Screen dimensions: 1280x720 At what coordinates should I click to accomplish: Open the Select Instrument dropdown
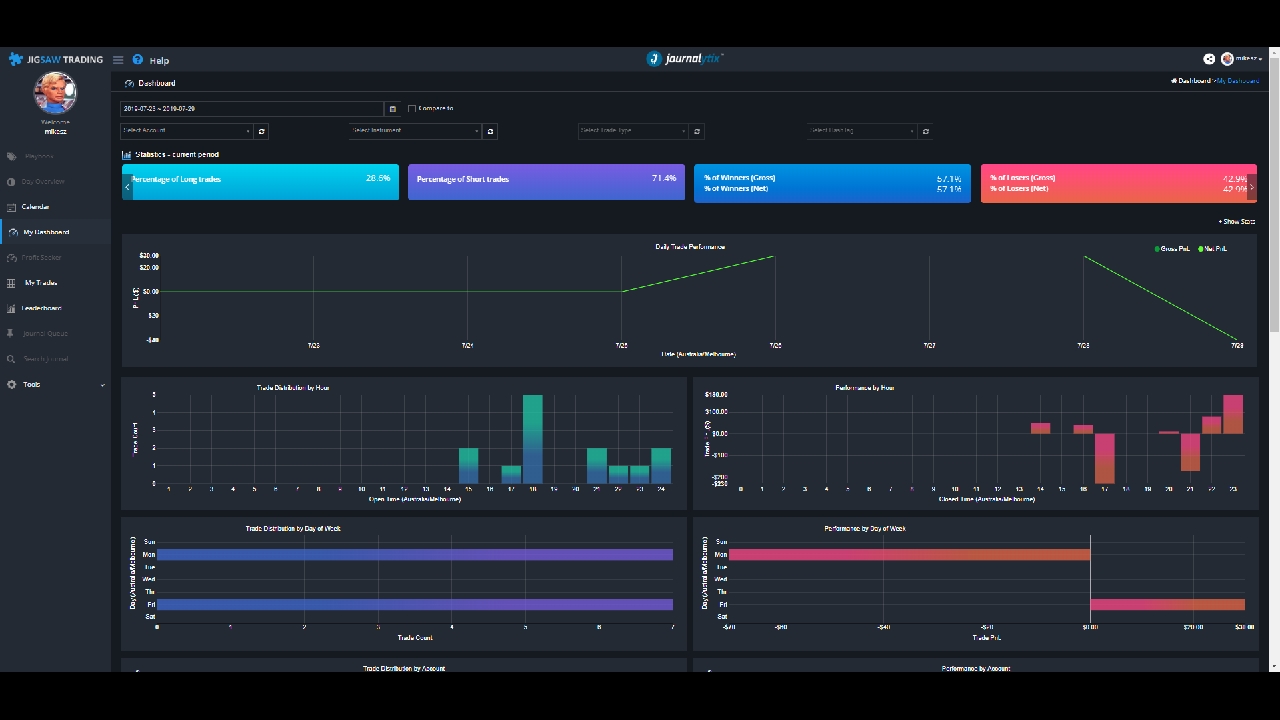(x=416, y=131)
